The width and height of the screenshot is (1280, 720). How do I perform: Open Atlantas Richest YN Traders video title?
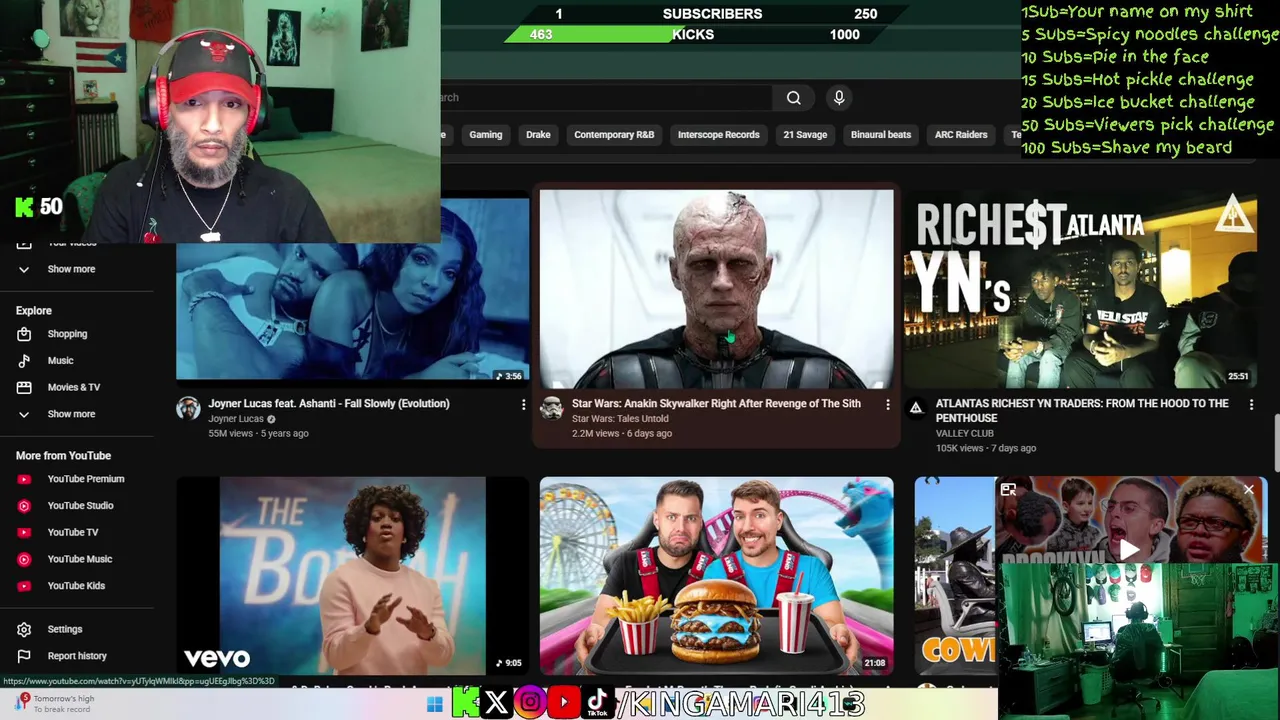(1082, 411)
